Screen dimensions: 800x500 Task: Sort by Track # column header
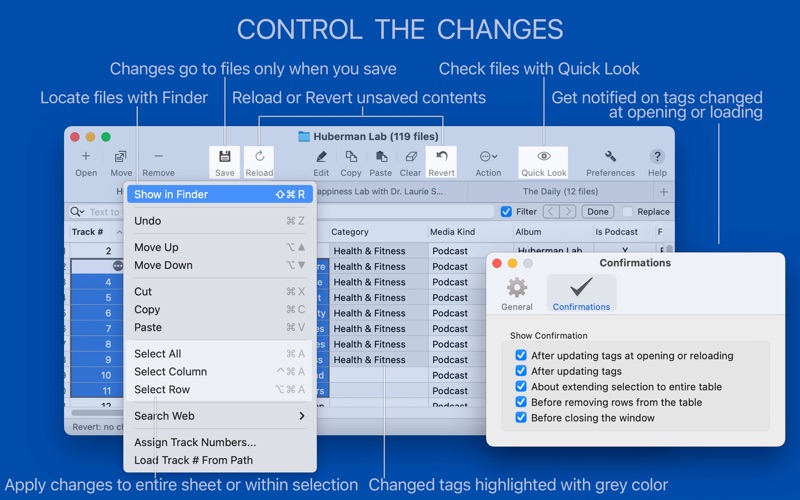[x=95, y=232]
